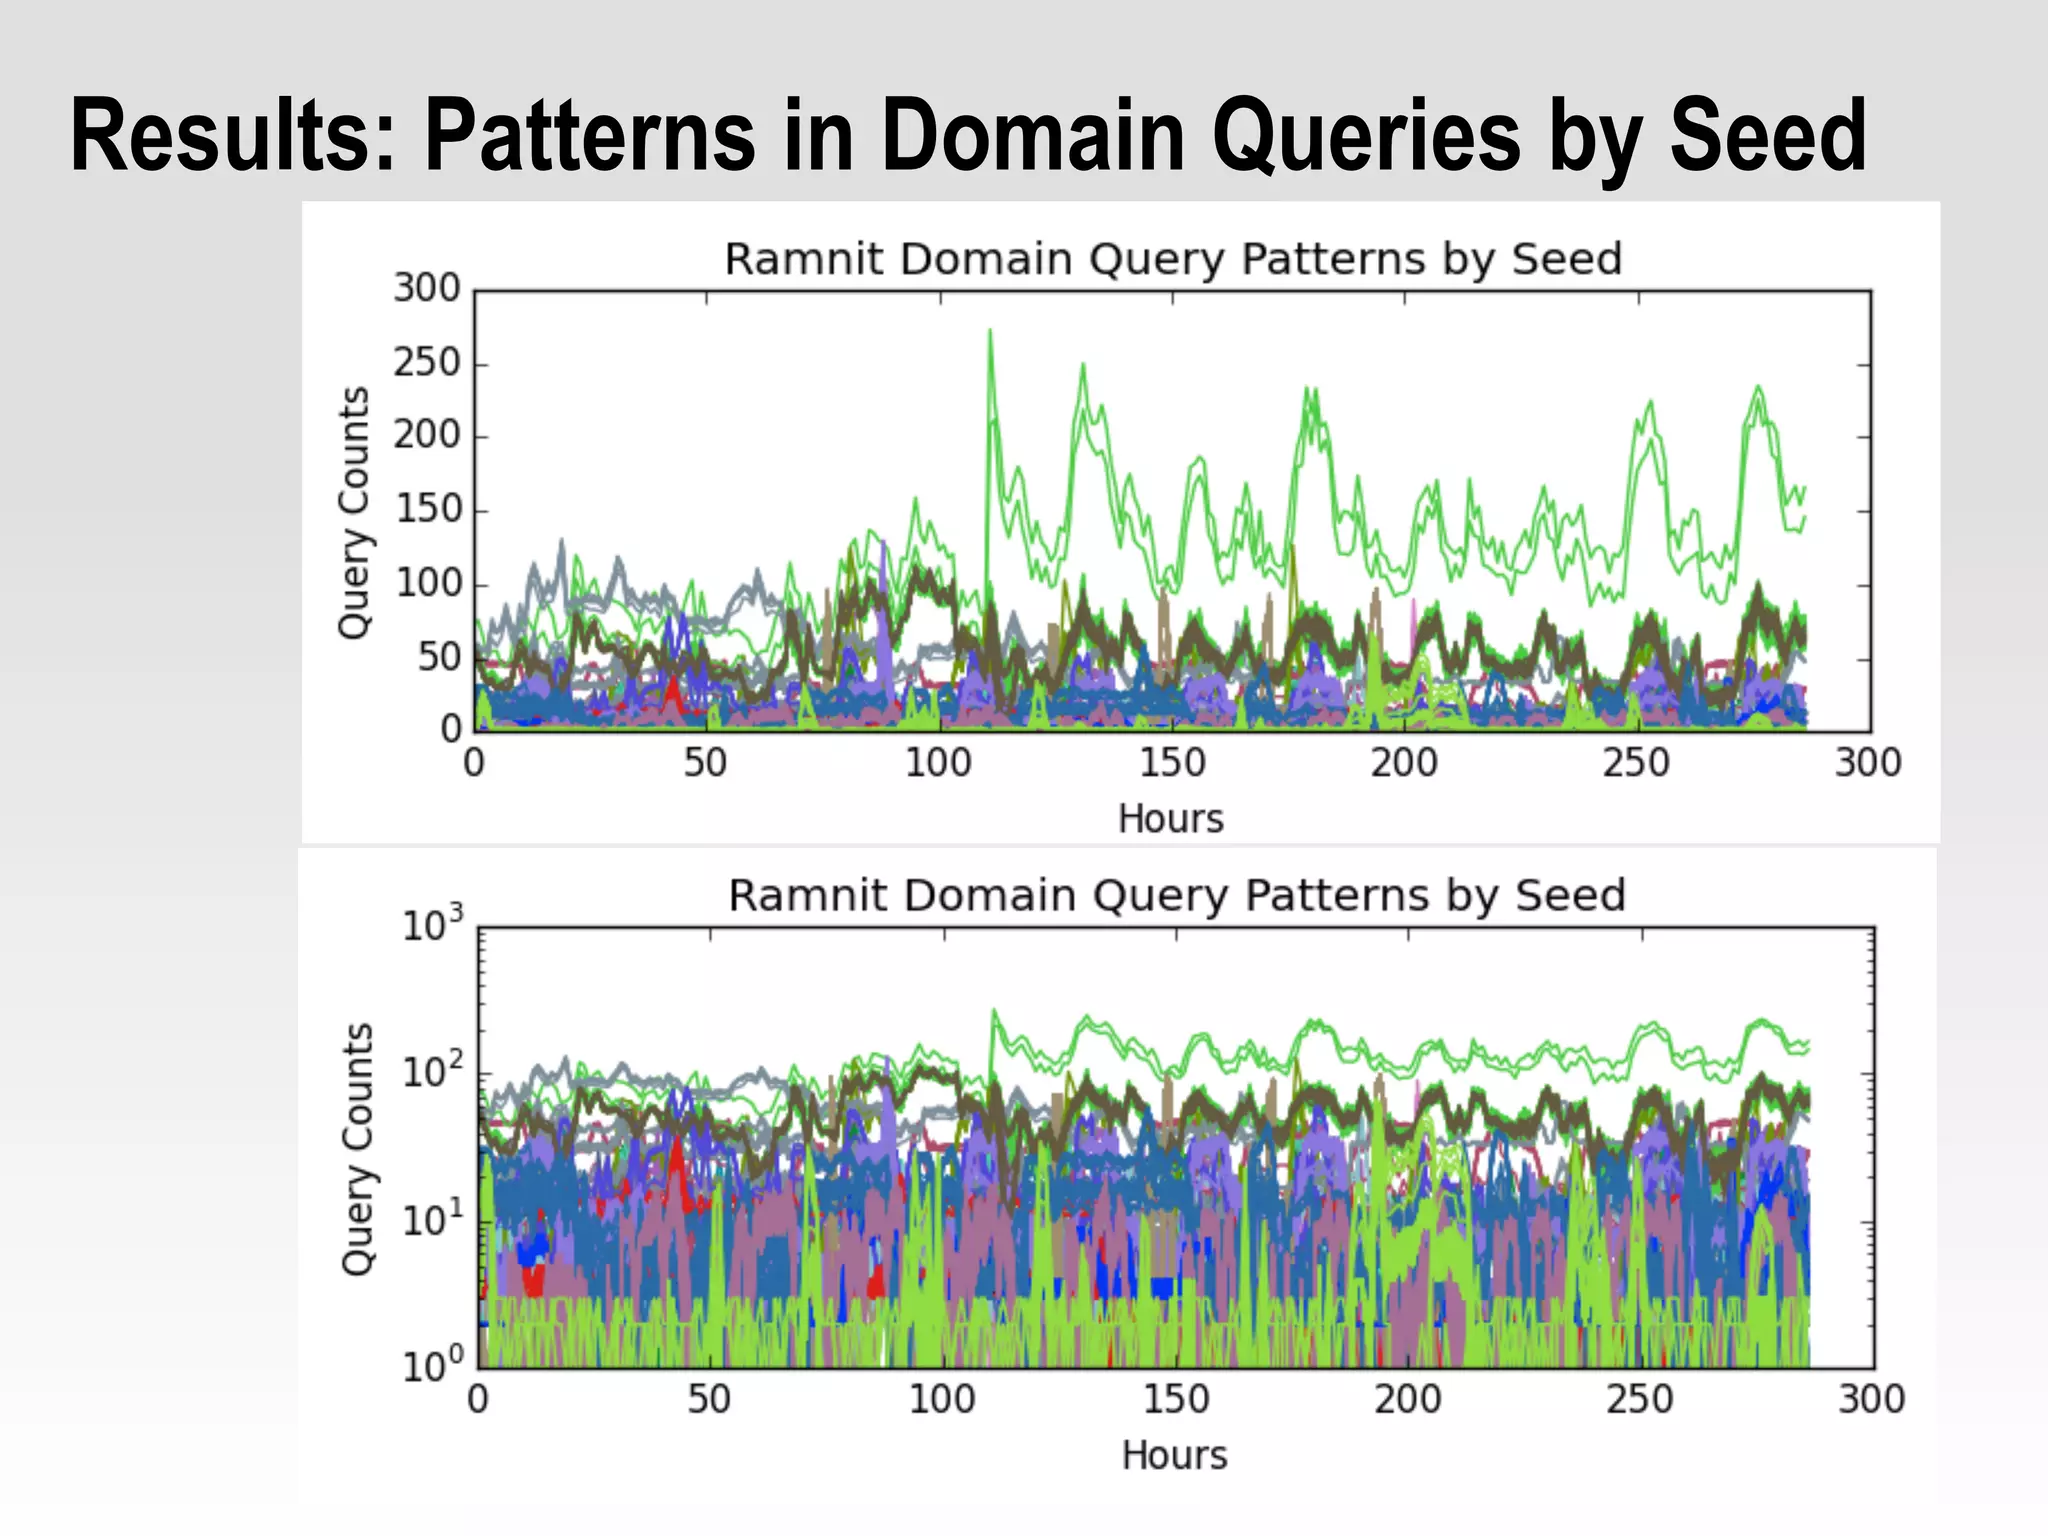Click the 200 x-axis tick on bottom chart

click(x=1408, y=1400)
